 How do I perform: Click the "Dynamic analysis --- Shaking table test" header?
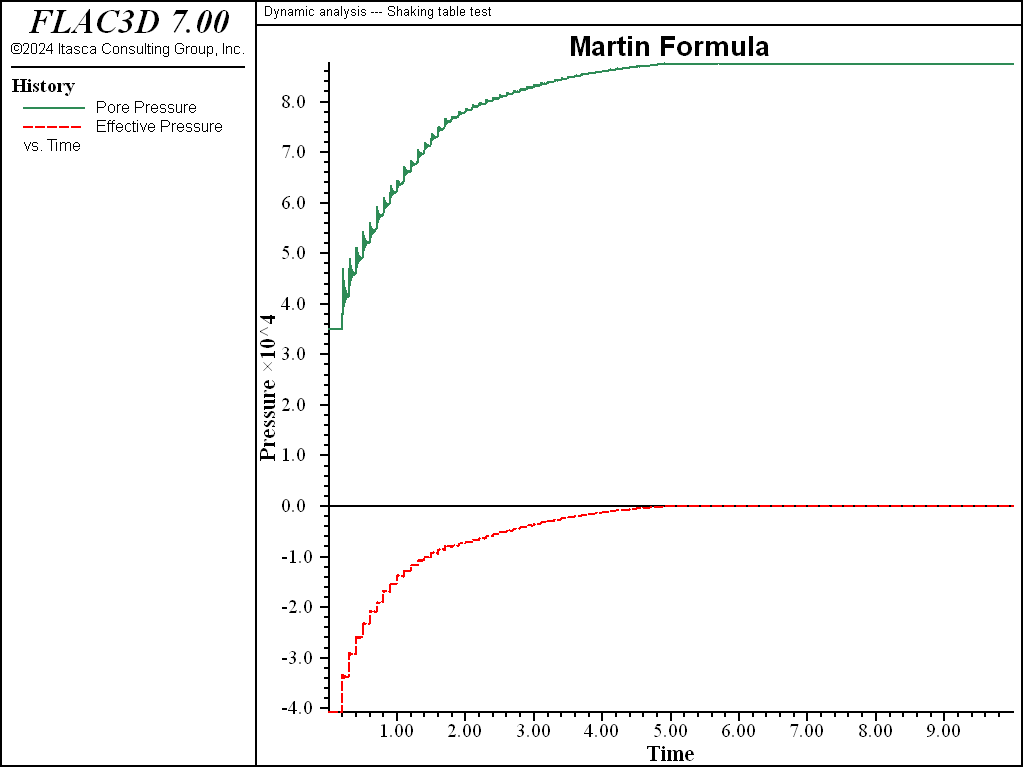(377, 12)
